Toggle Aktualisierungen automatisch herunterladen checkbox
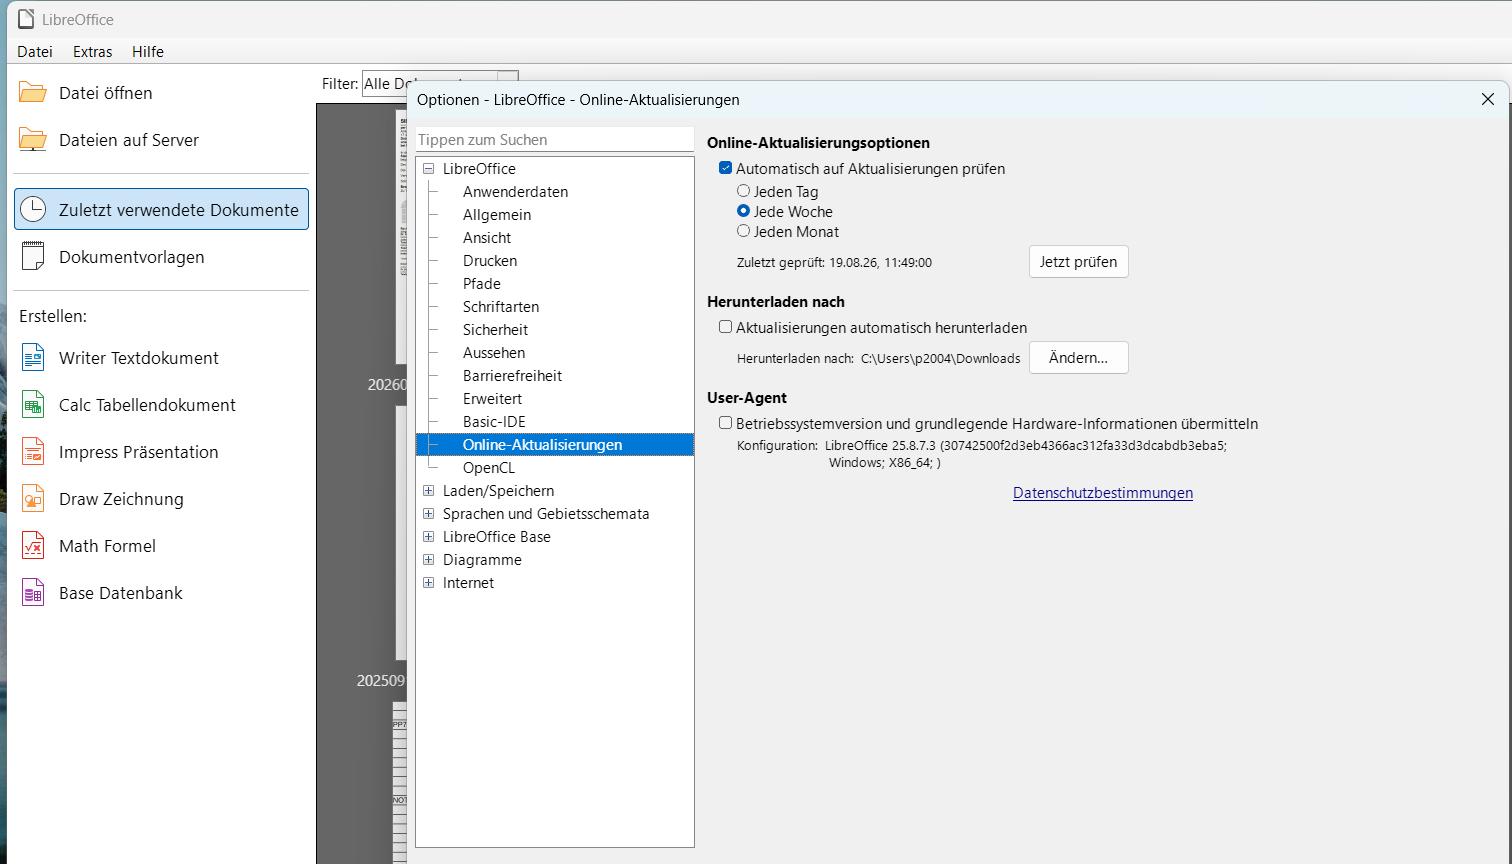Viewport: 1512px width, 864px height. coord(726,327)
